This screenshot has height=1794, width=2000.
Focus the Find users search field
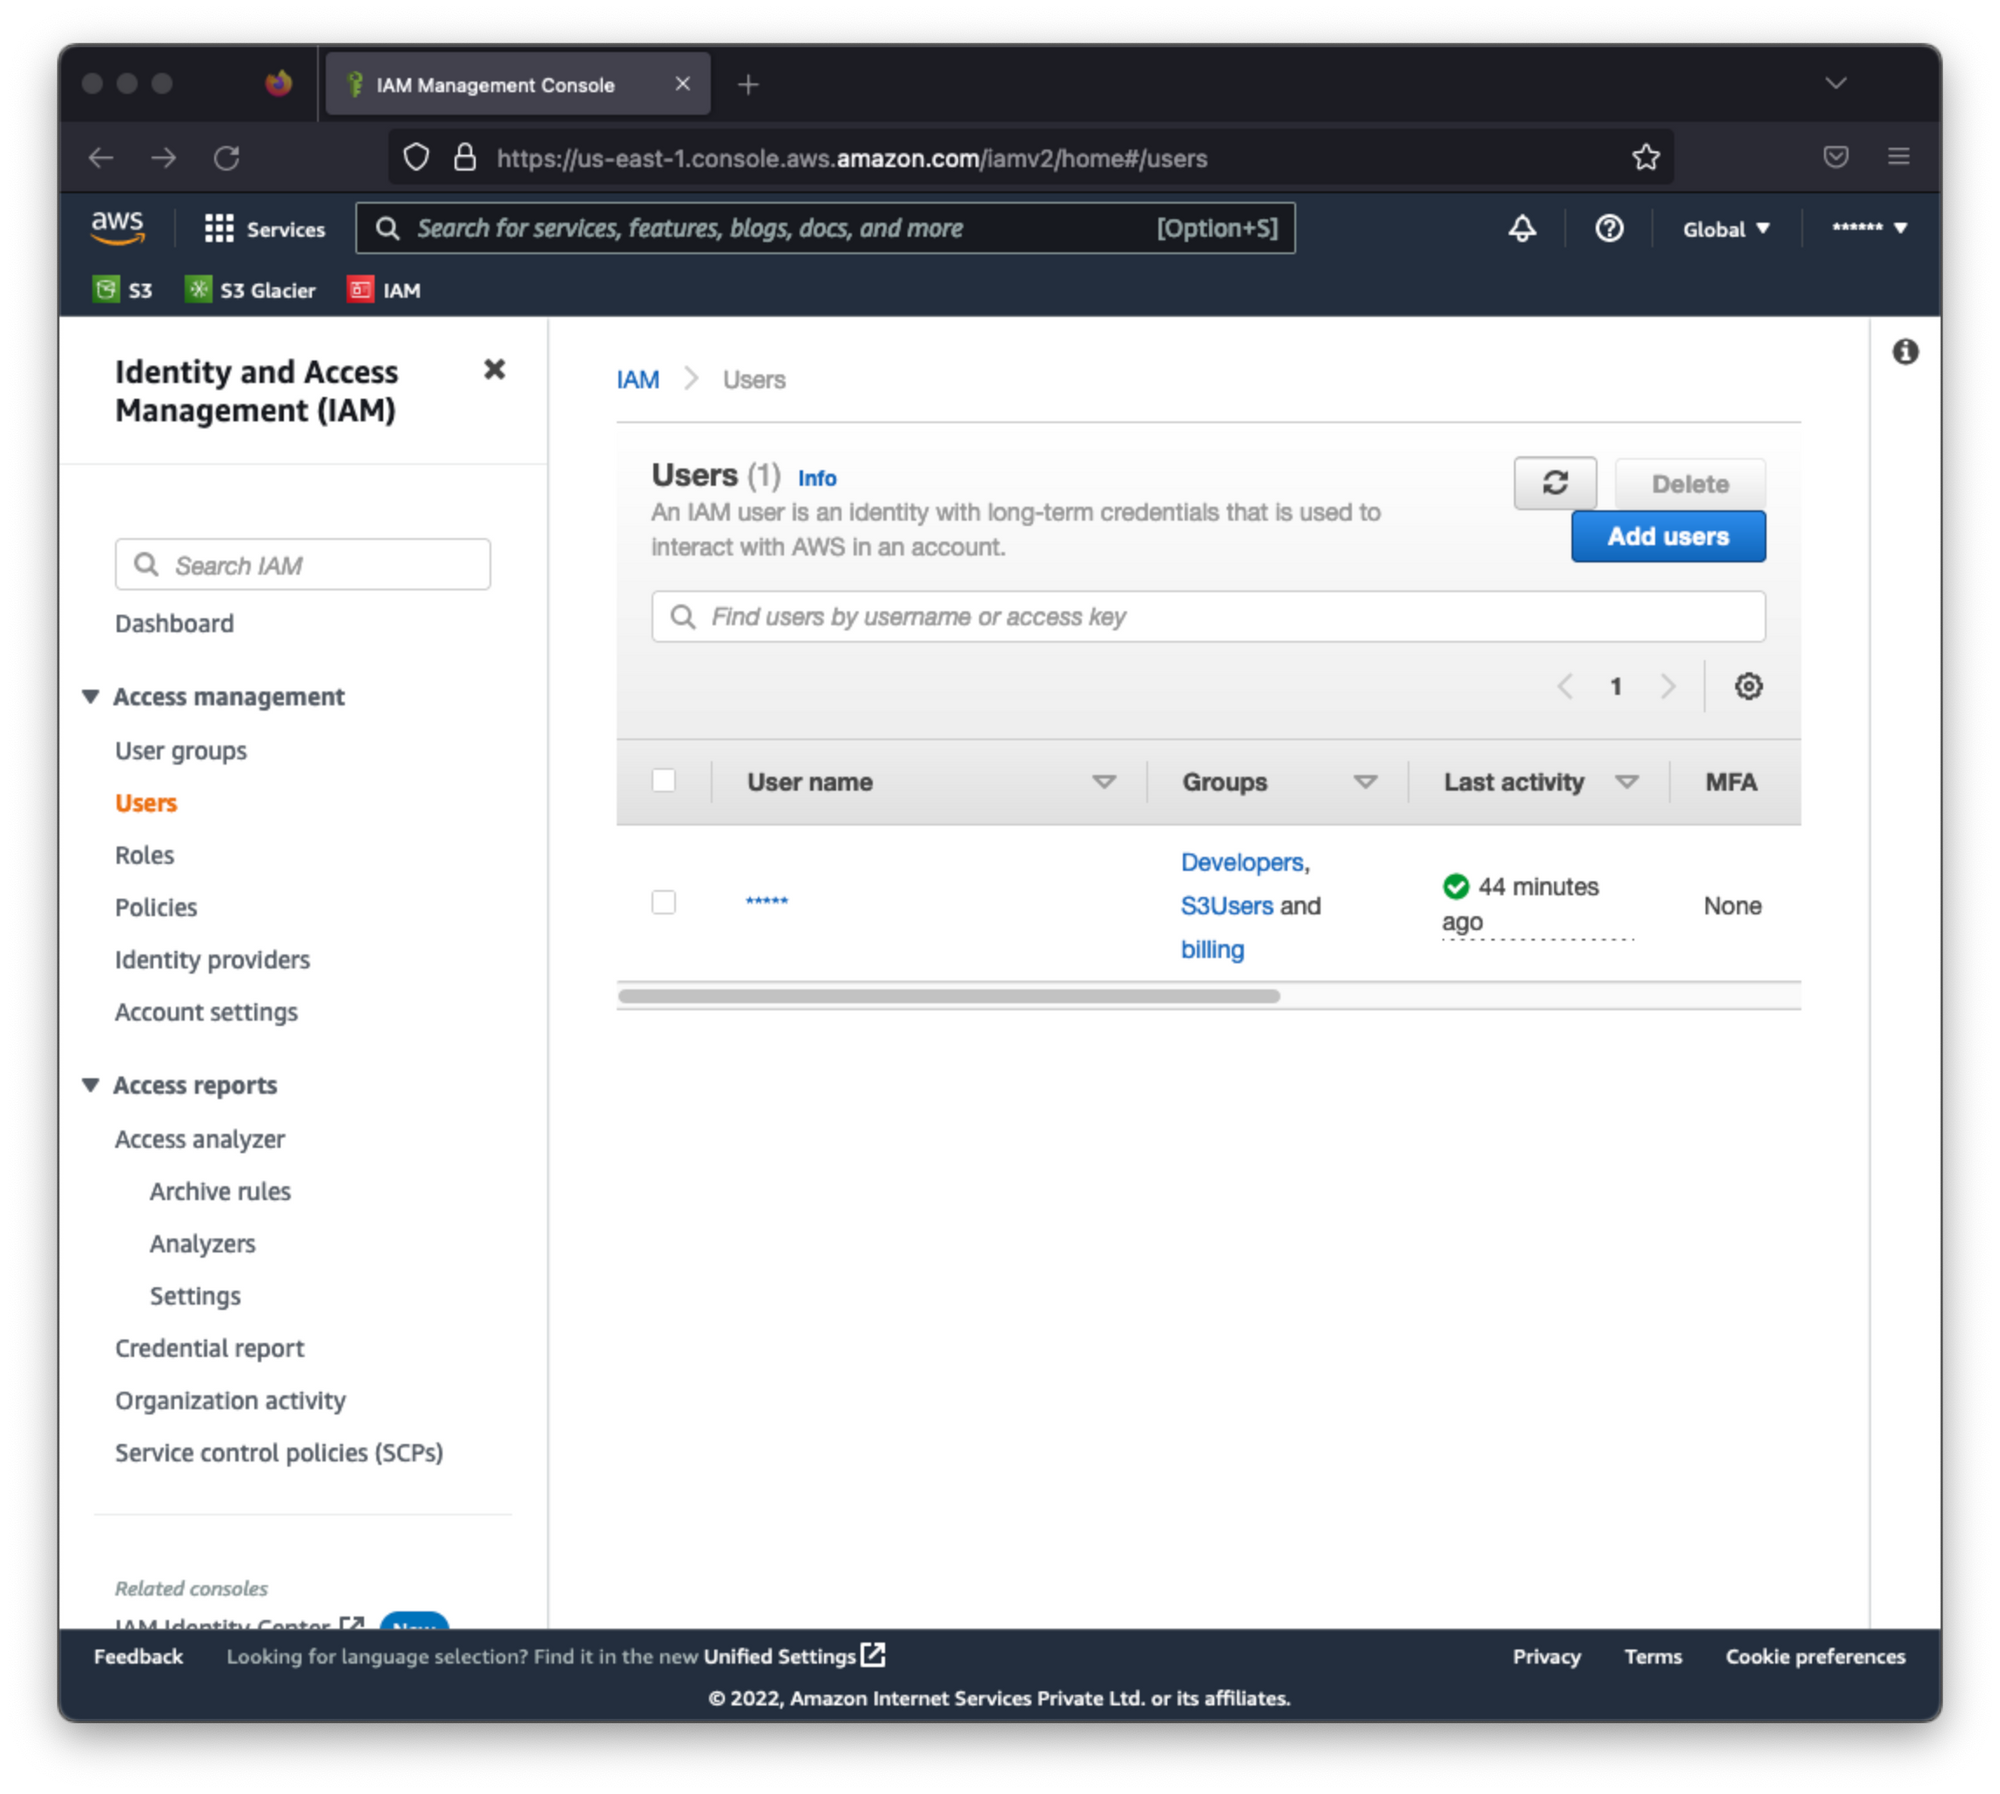(1207, 616)
